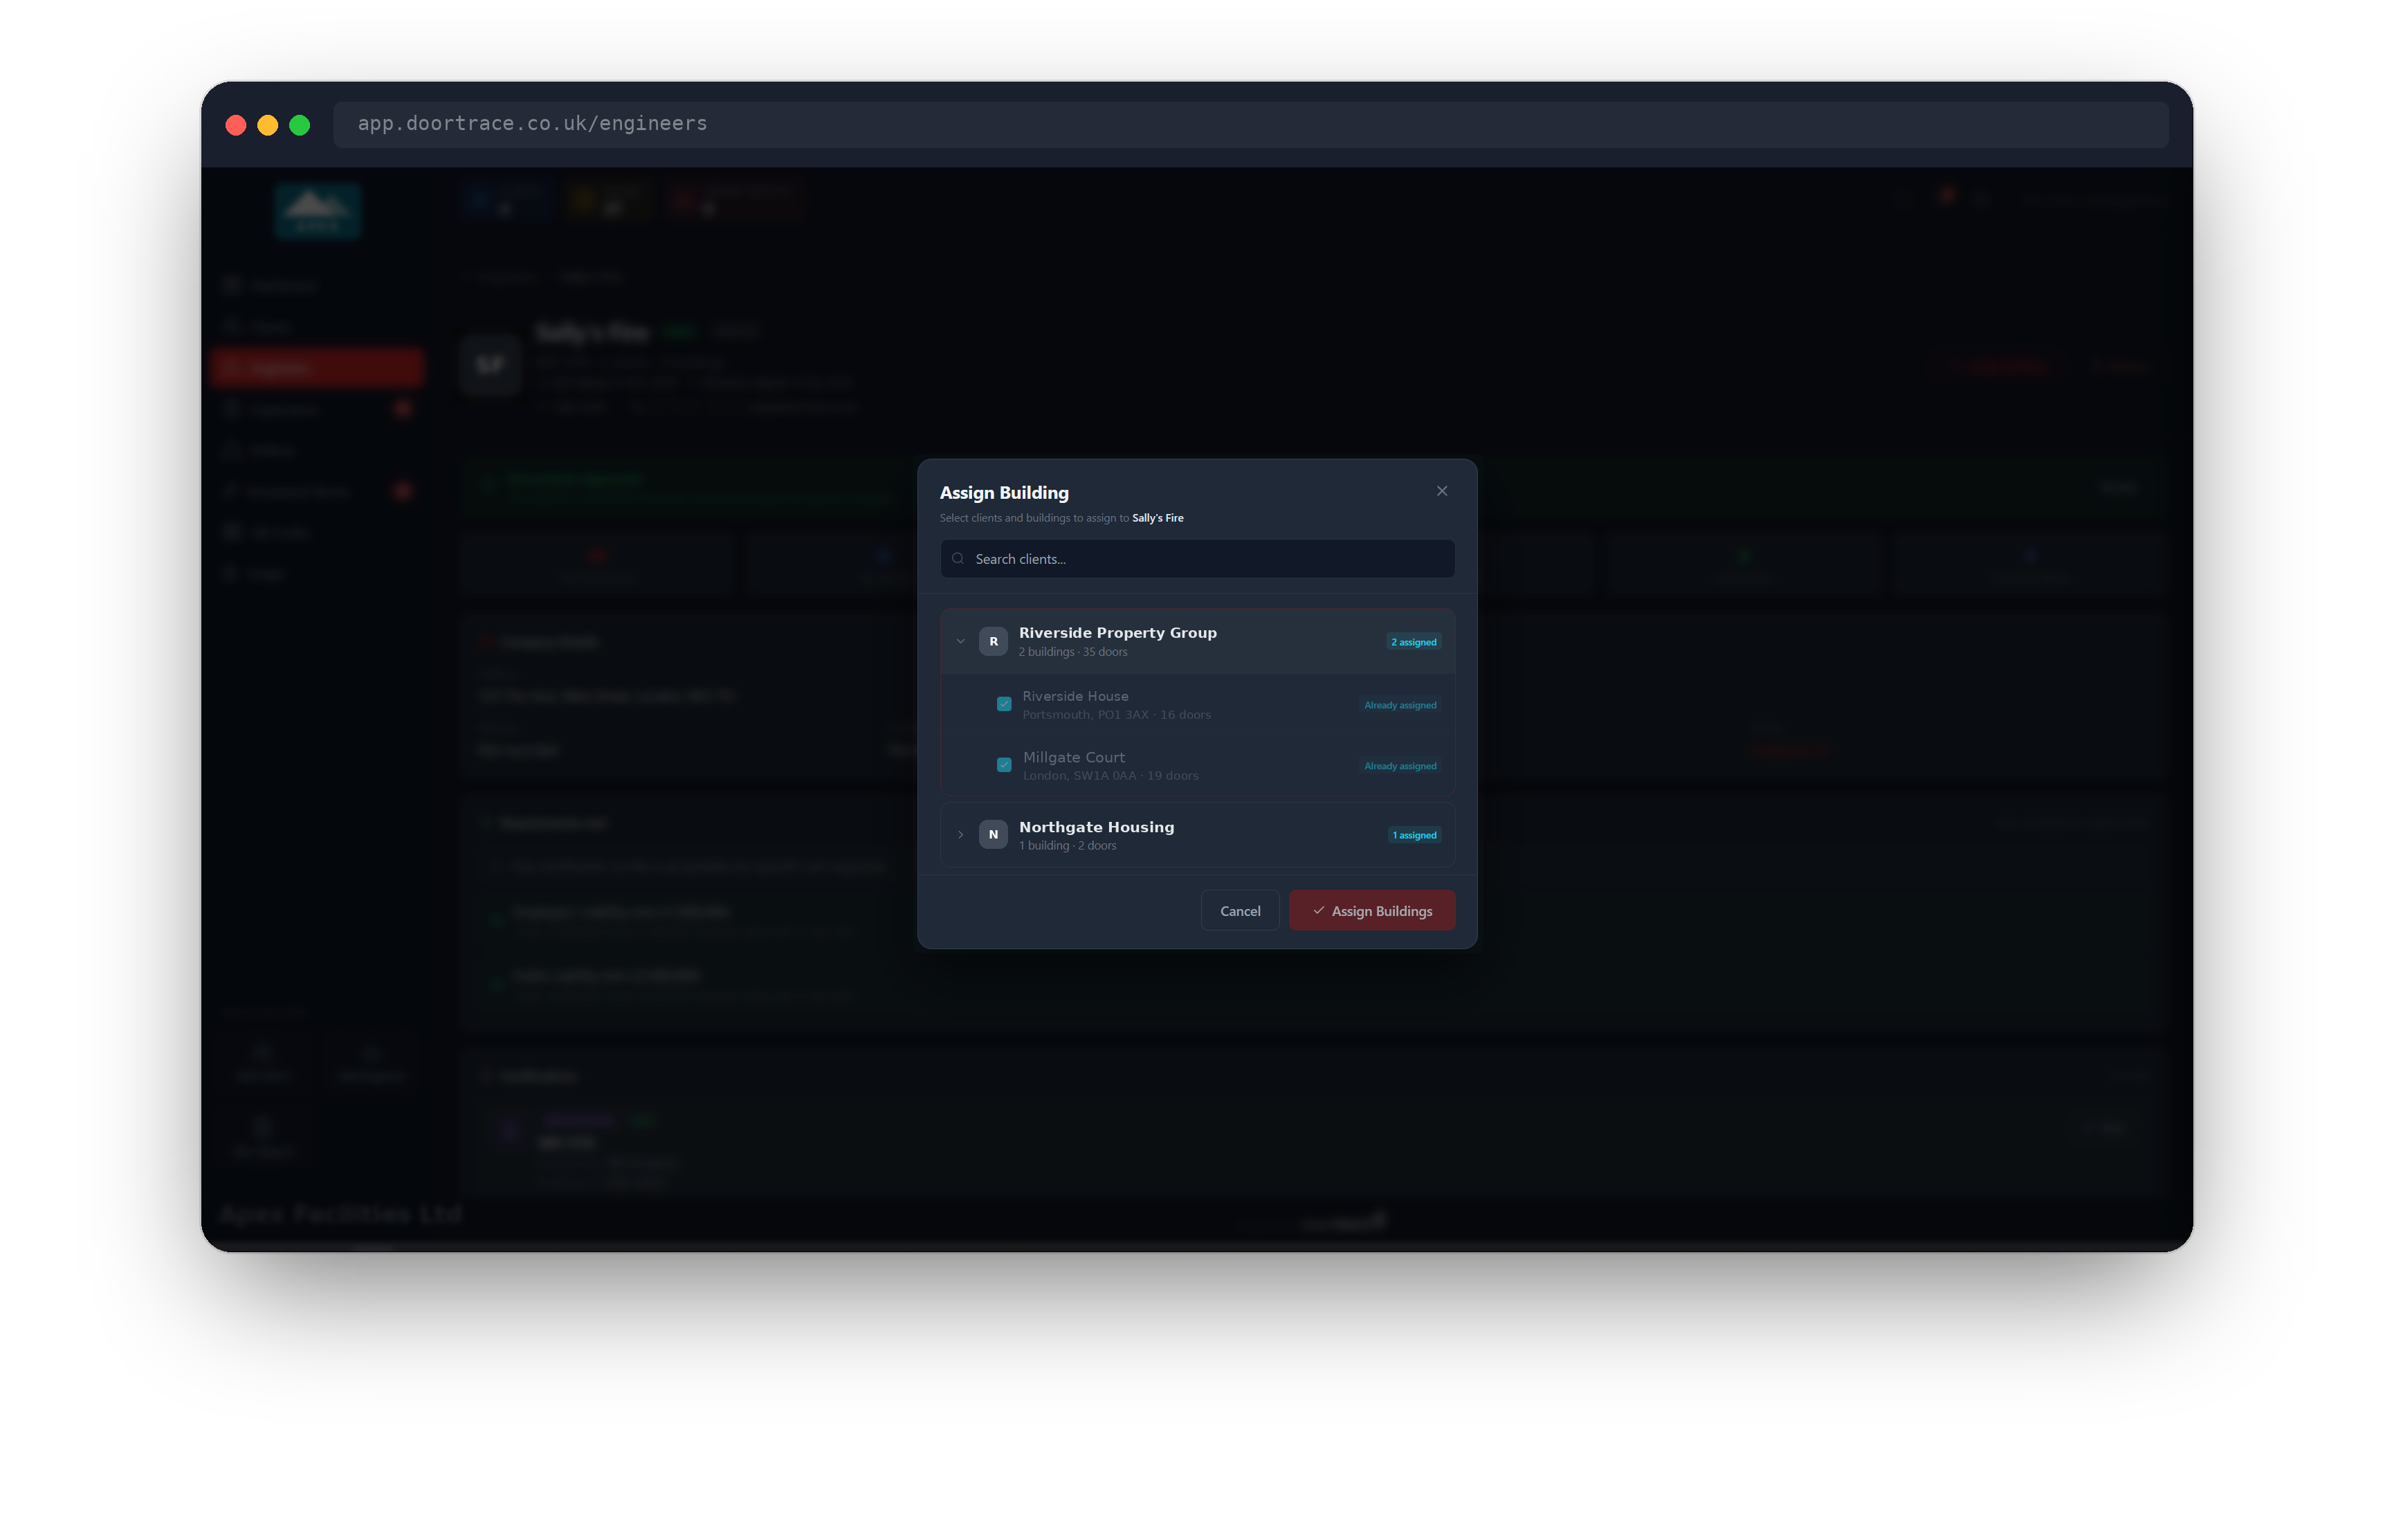Click the Portsmouth, PO1 3AX address line
The height and width of the screenshot is (1540, 2394).
(x=1116, y=715)
